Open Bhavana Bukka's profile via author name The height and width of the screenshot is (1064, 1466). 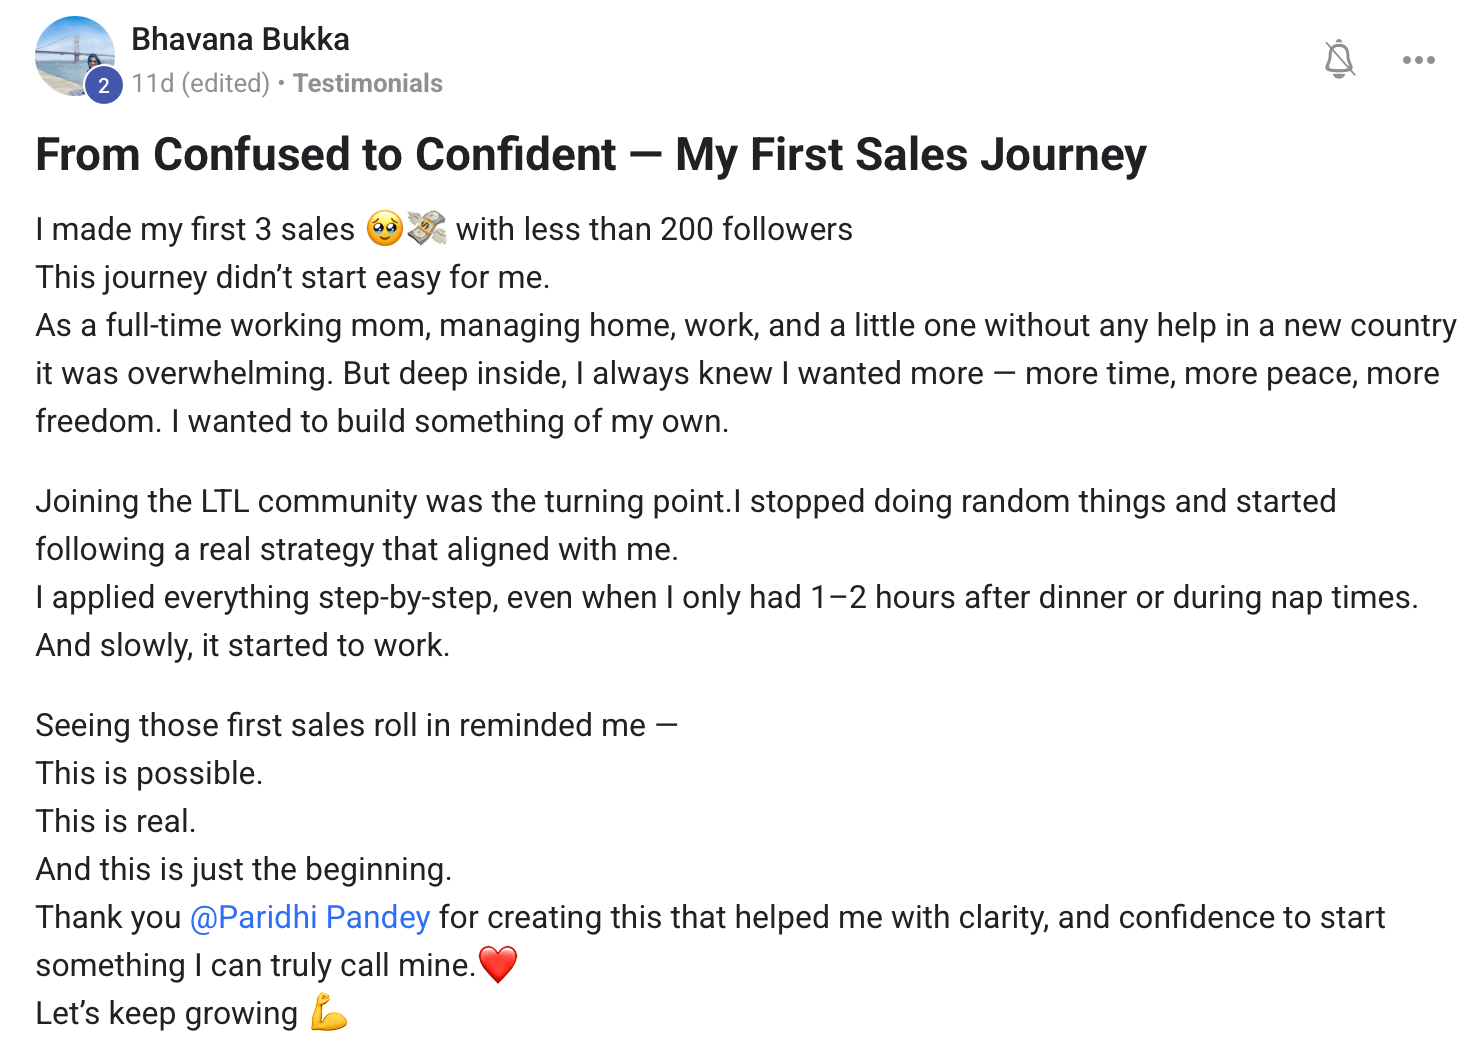click(x=240, y=39)
